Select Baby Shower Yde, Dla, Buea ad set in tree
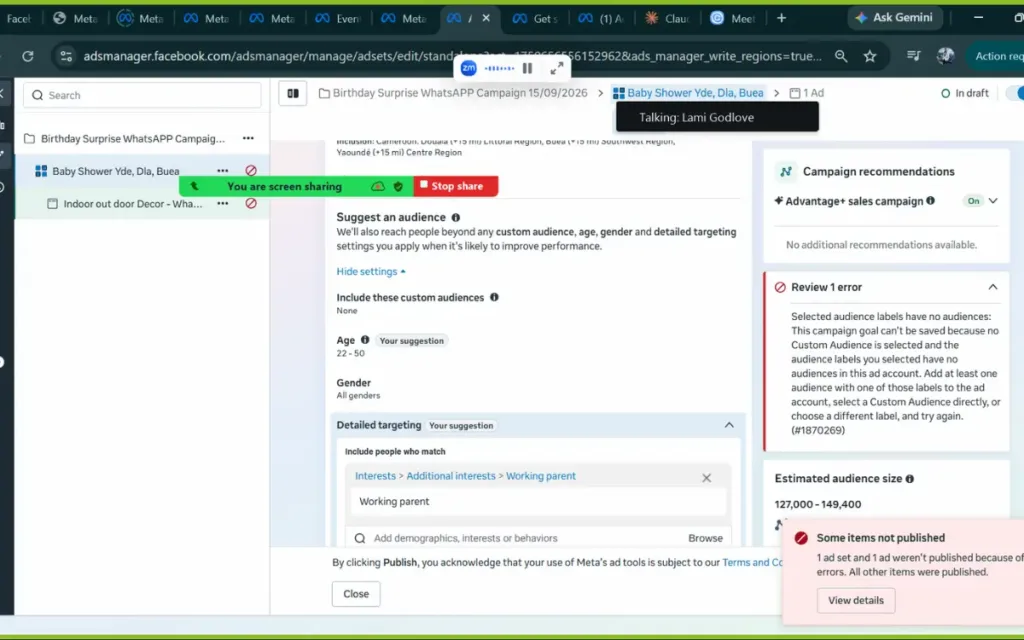The height and width of the screenshot is (640, 1024). tap(116, 171)
